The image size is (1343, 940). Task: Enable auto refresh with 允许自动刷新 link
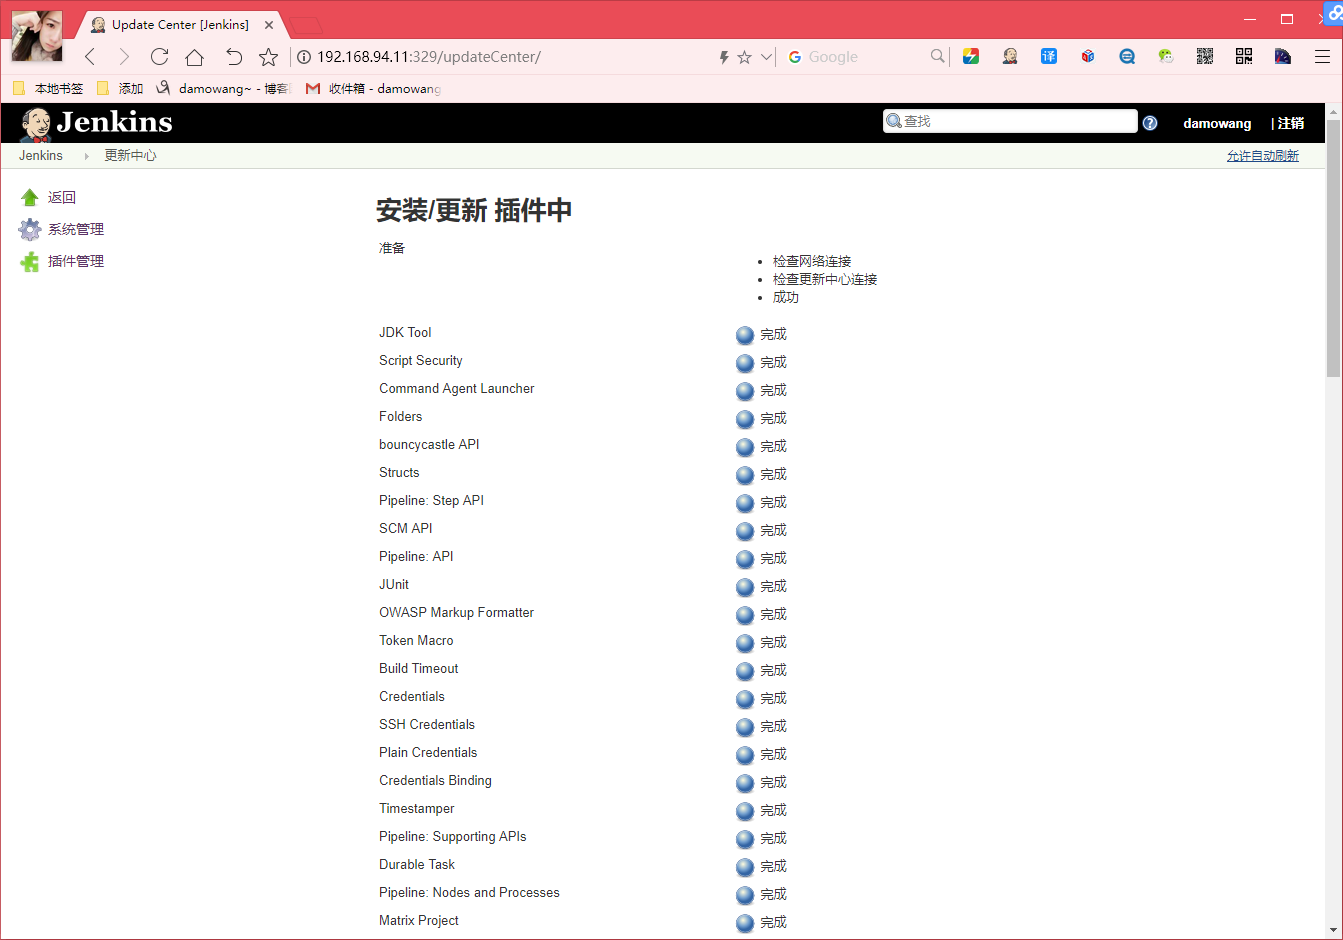pyautogui.click(x=1263, y=156)
